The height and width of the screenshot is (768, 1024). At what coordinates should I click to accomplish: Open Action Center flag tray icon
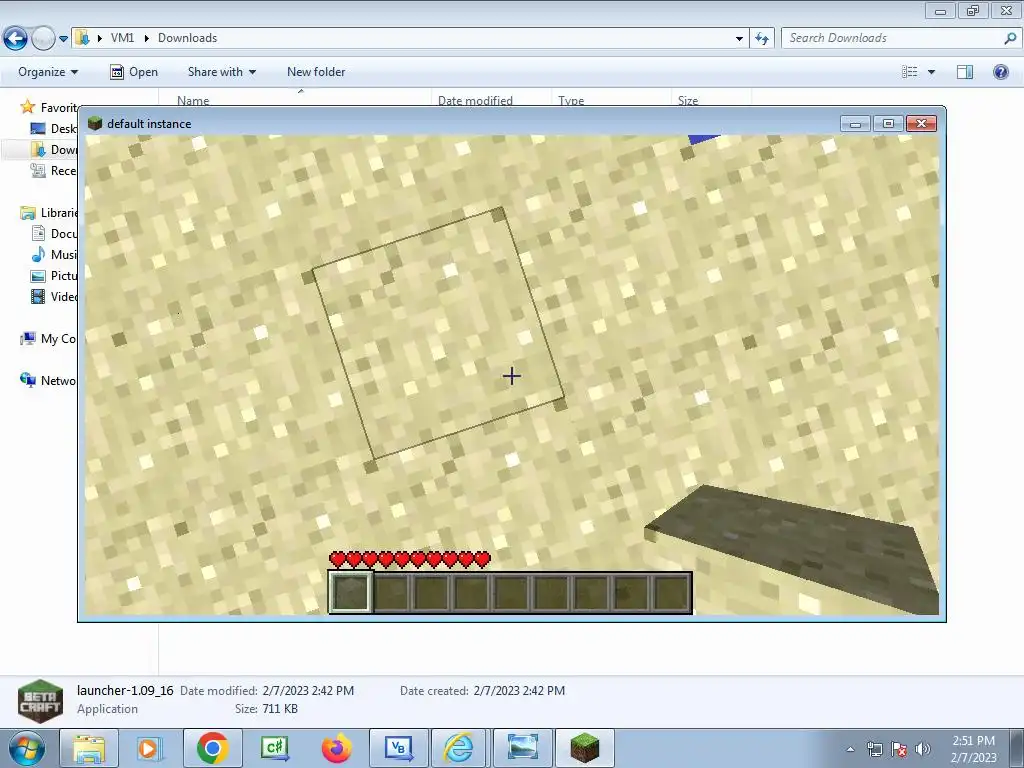click(899, 749)
